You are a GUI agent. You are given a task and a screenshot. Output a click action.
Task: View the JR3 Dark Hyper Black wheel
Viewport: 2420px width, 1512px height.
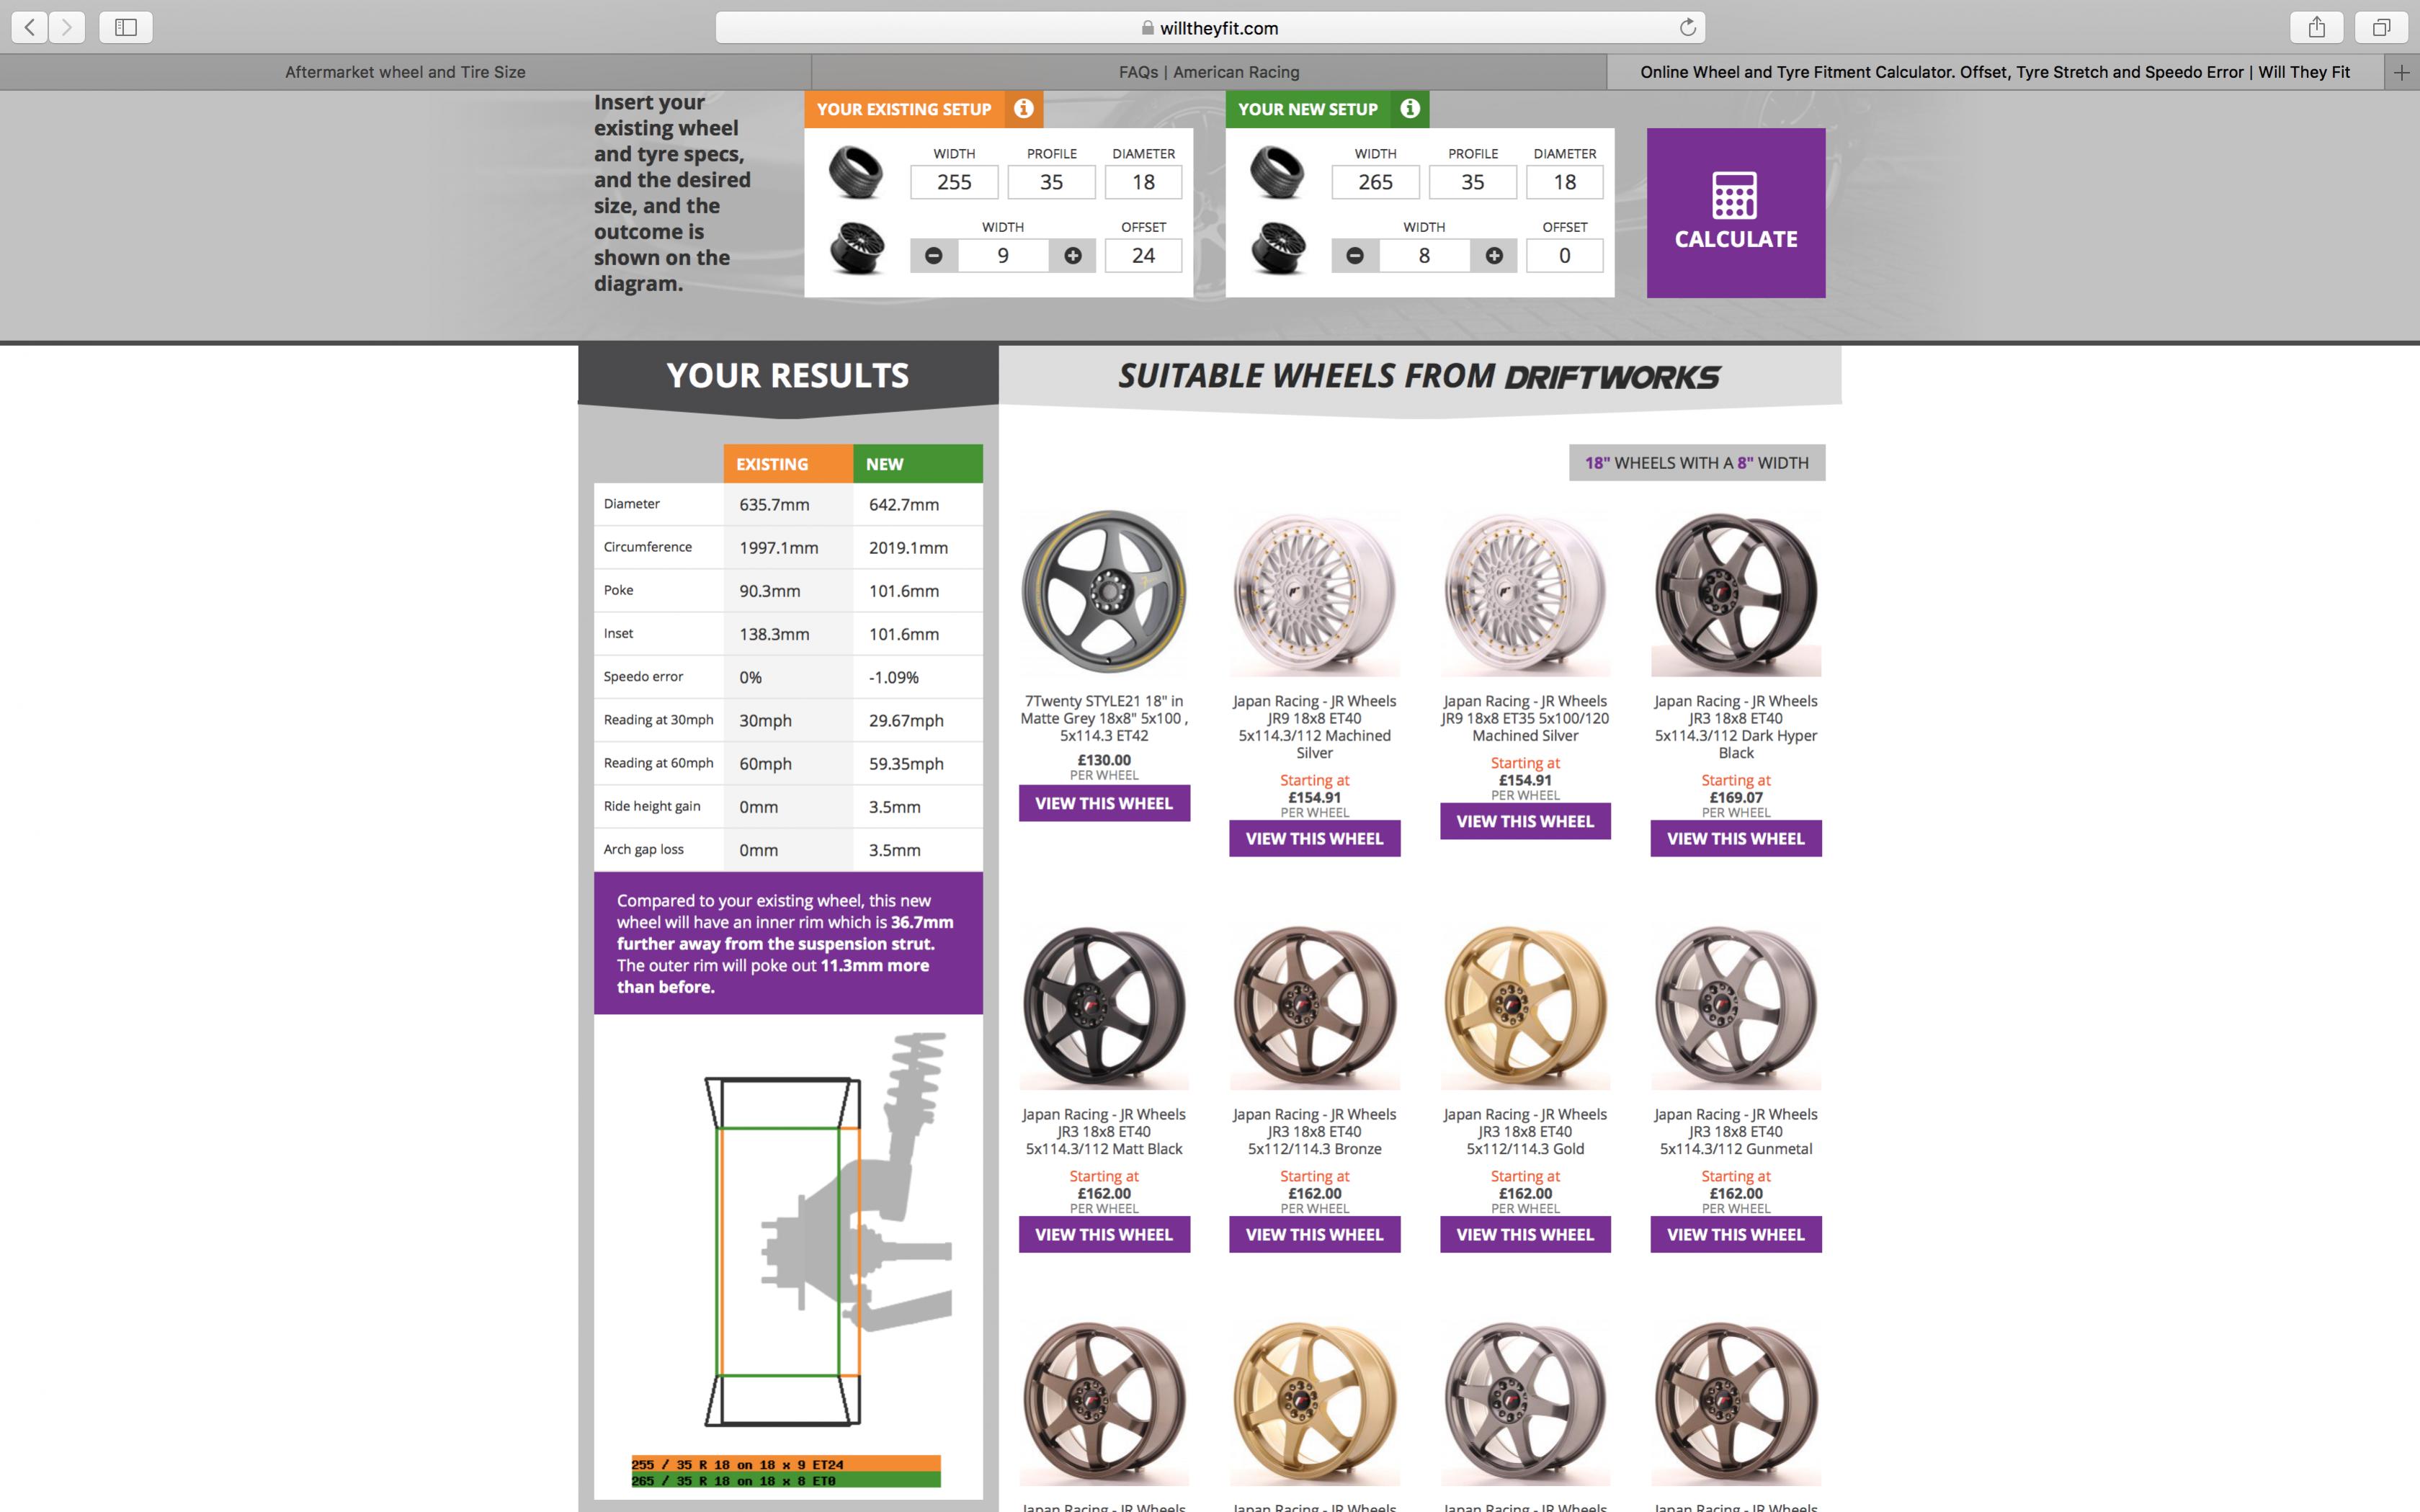click(x=1736, y=838)
